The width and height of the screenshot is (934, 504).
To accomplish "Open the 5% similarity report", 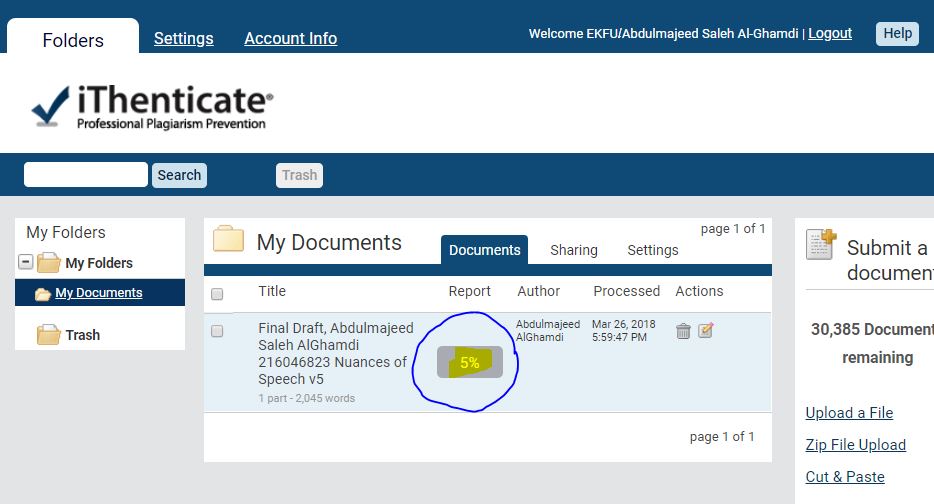I will [x=470, y=362].
